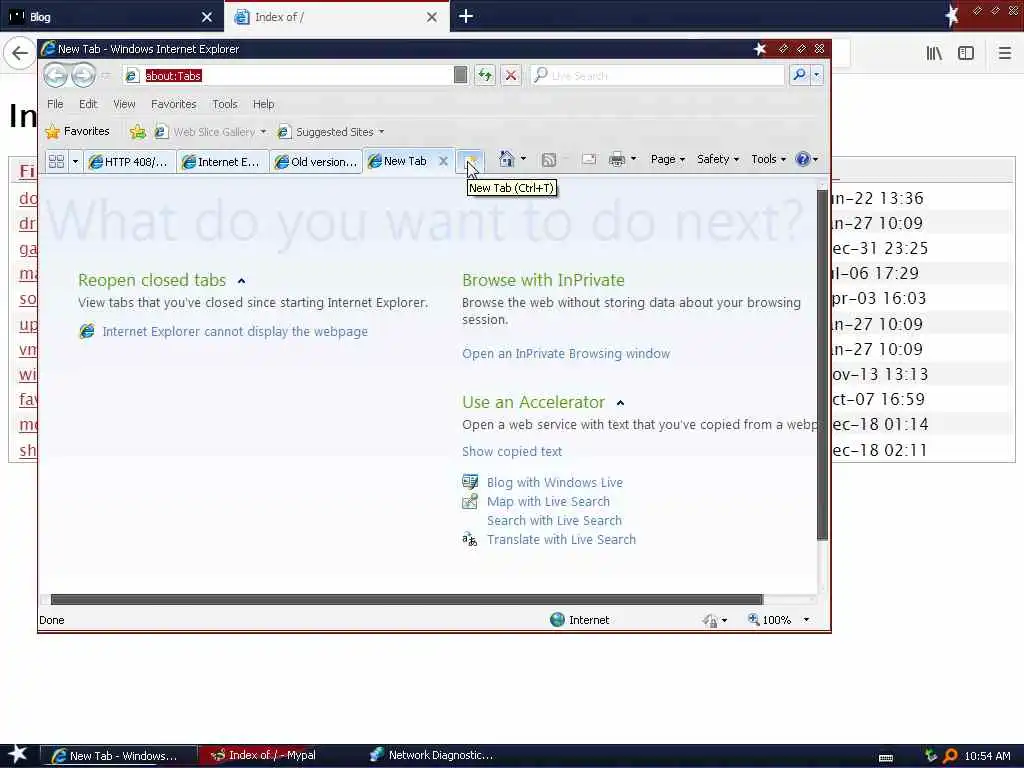Go back with the Internet Explorer back arrow
The width and height of the screenshot is (1024, 768).
56,76
